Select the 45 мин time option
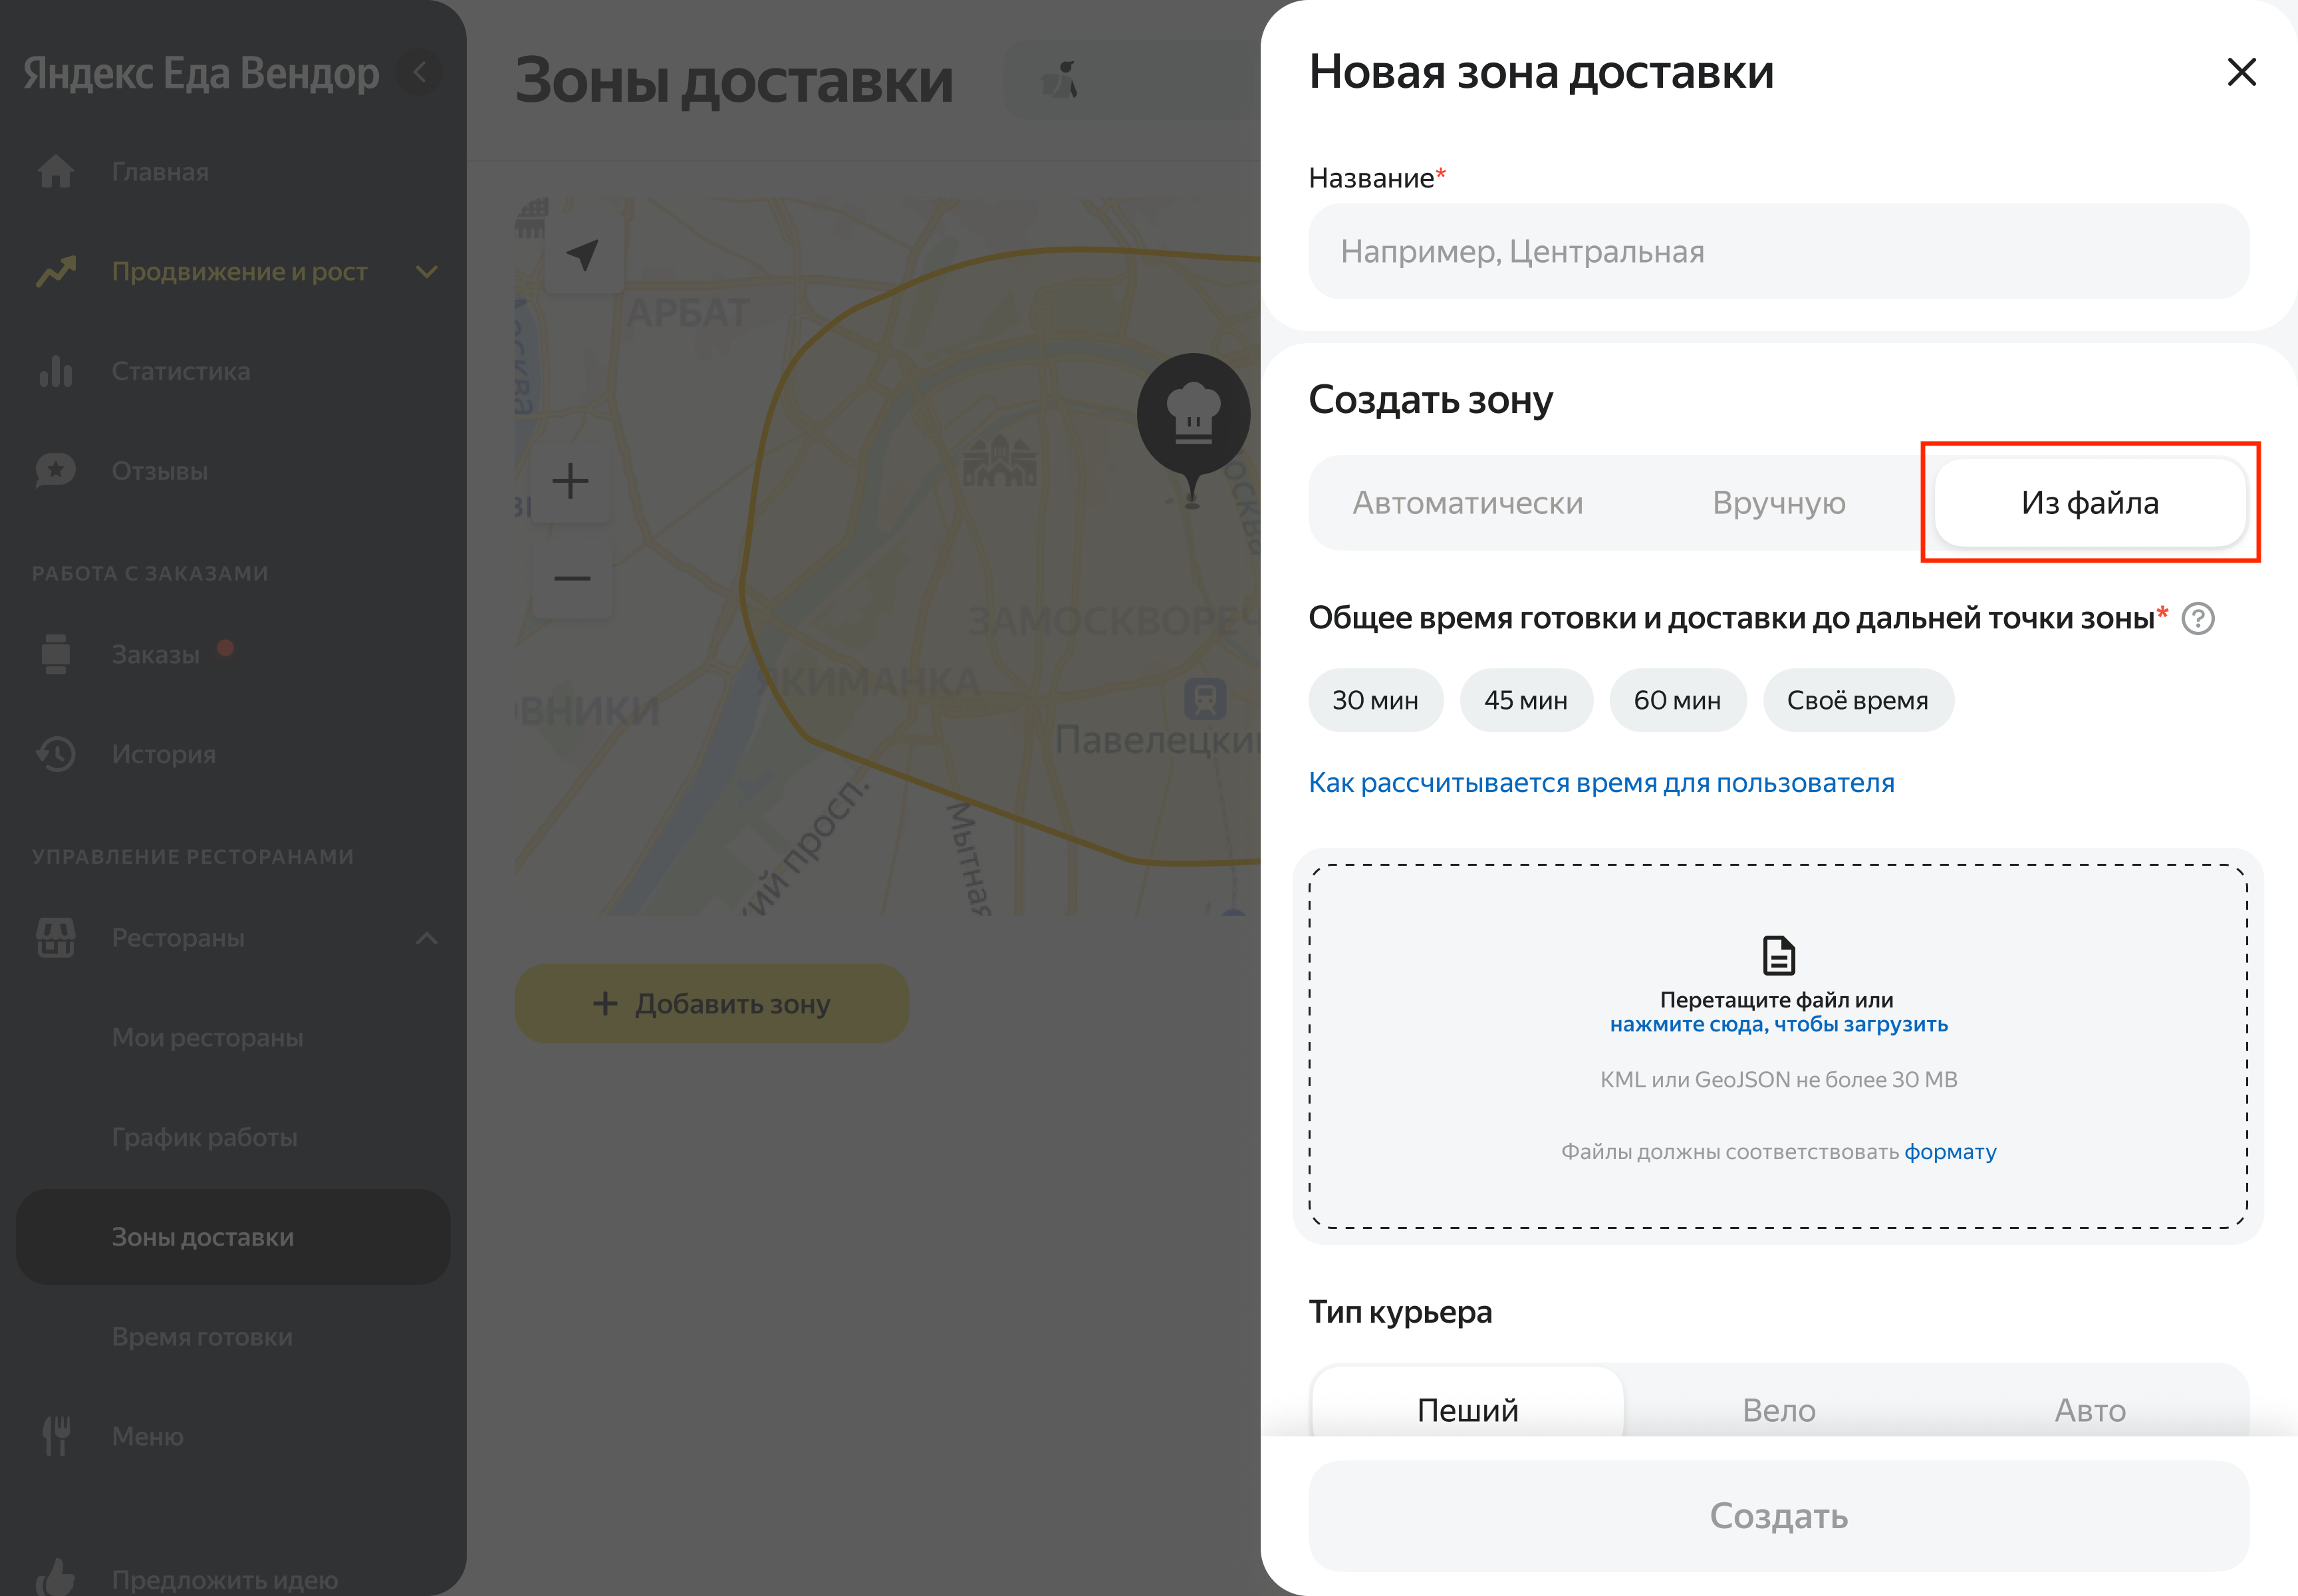Screen dimensions: 2298x1596 1525,701
